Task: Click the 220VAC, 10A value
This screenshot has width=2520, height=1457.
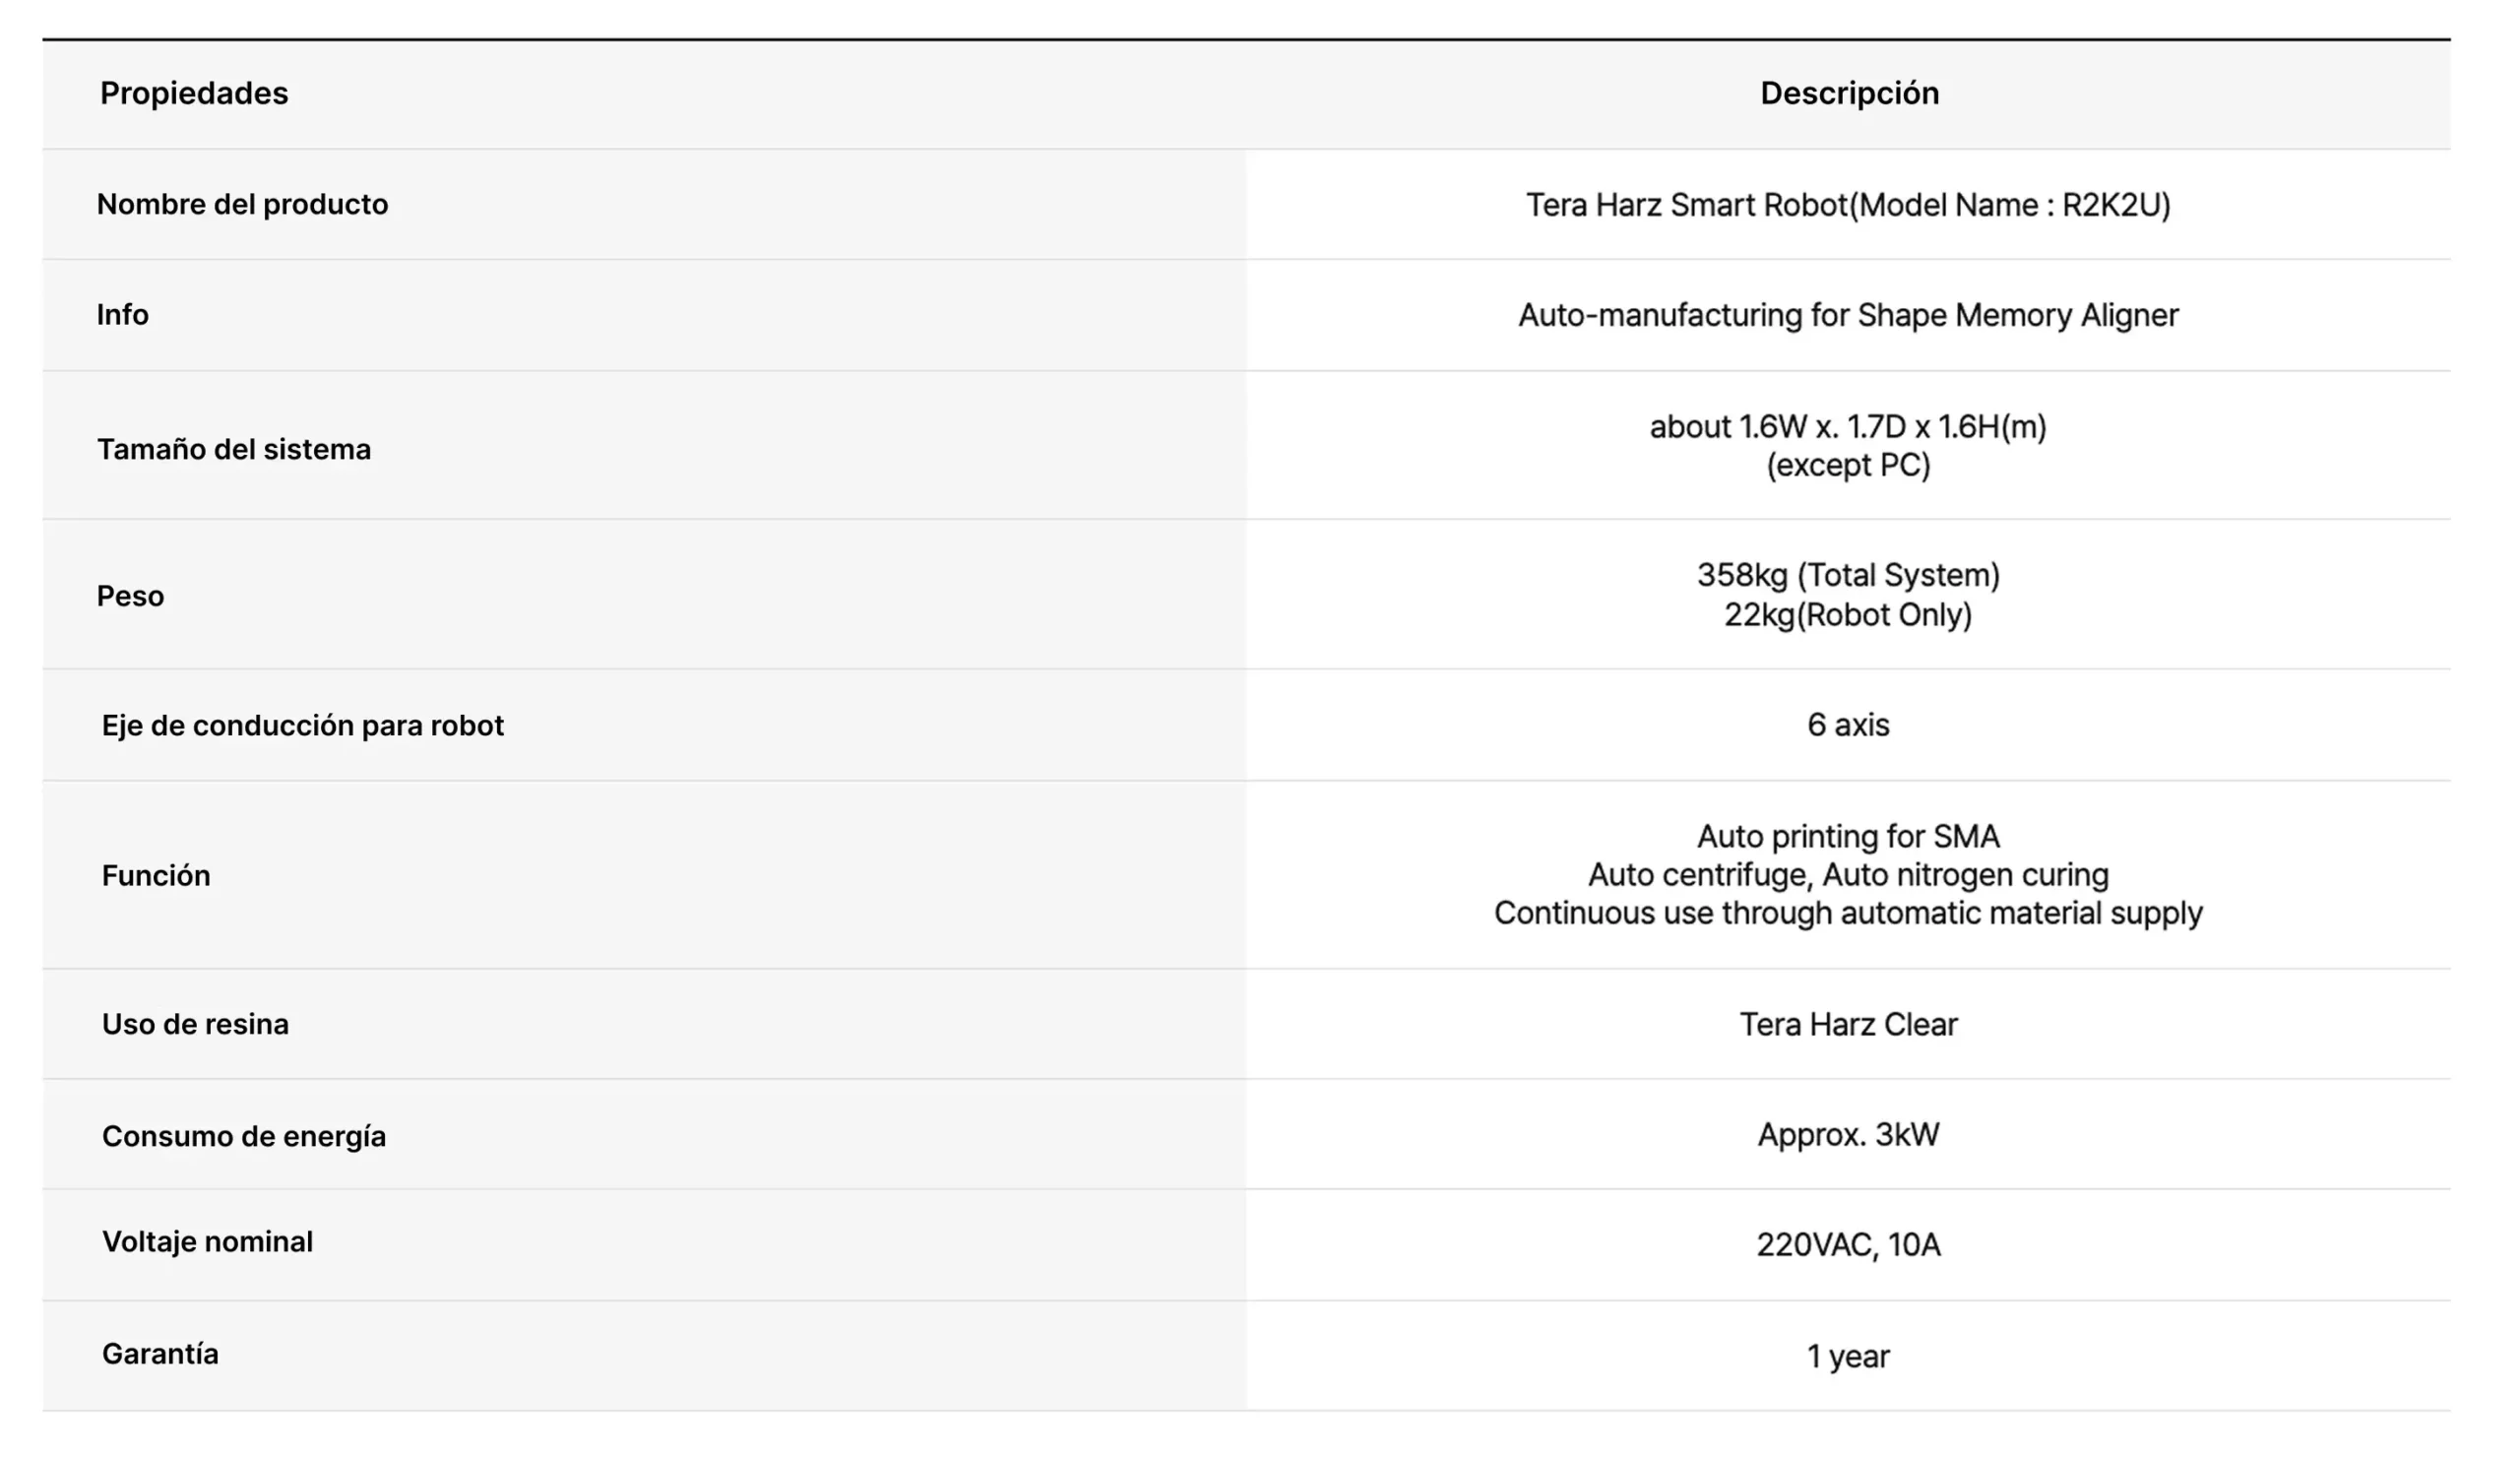Action: [1848, 1245]
